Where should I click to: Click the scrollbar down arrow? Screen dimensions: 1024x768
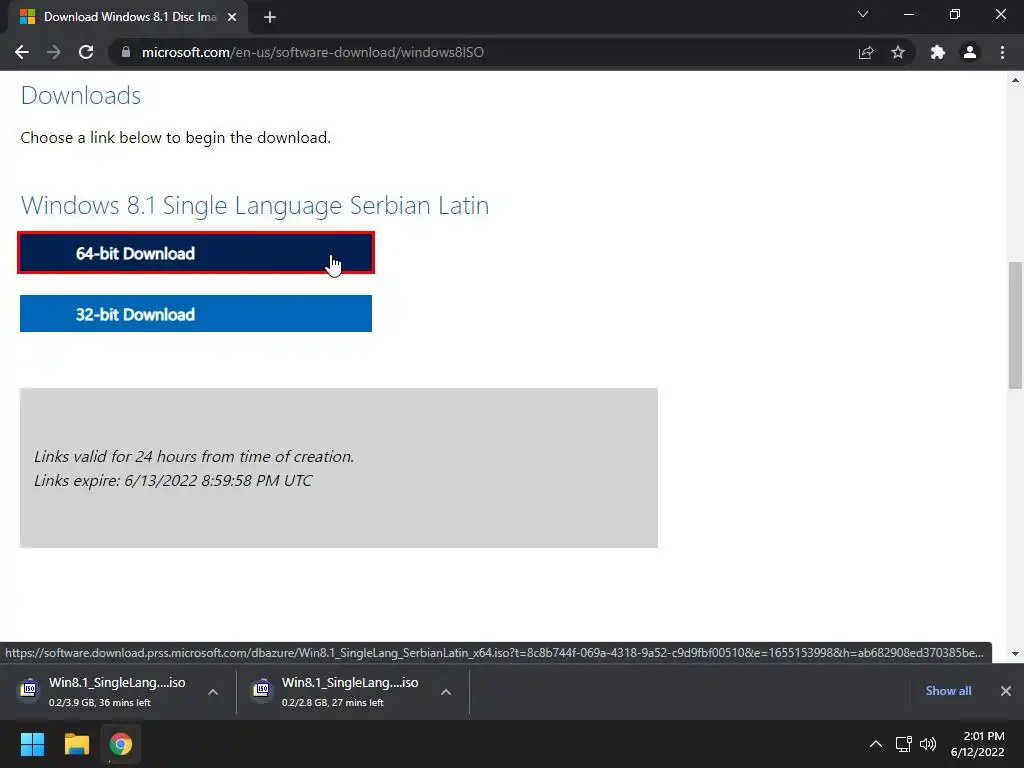coord(1015,654)
